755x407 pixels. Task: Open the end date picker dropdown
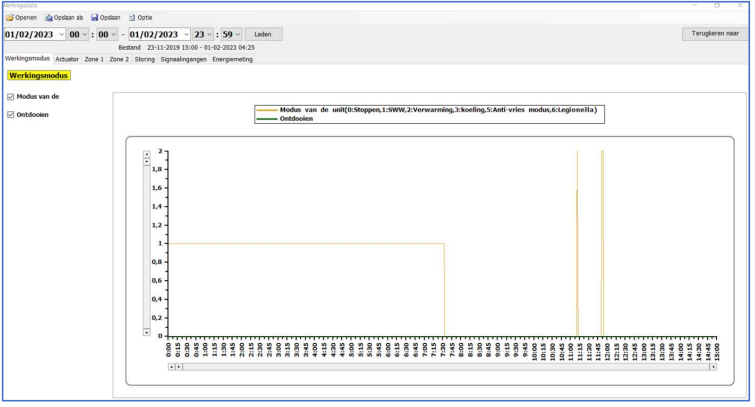186,34
